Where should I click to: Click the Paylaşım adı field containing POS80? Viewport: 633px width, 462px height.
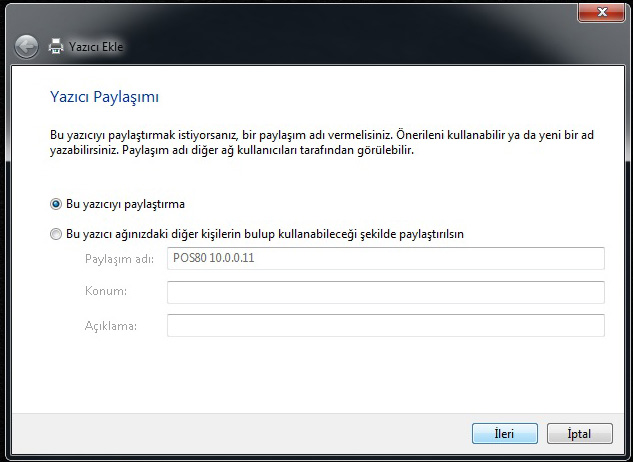pos(385,259)
